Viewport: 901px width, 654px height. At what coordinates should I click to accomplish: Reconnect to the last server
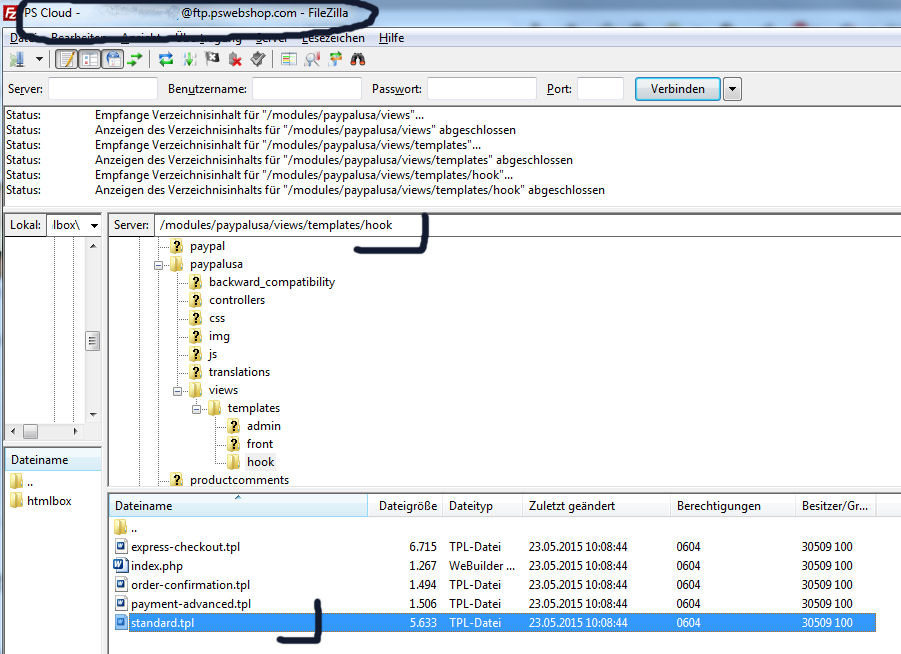point(258,59)
